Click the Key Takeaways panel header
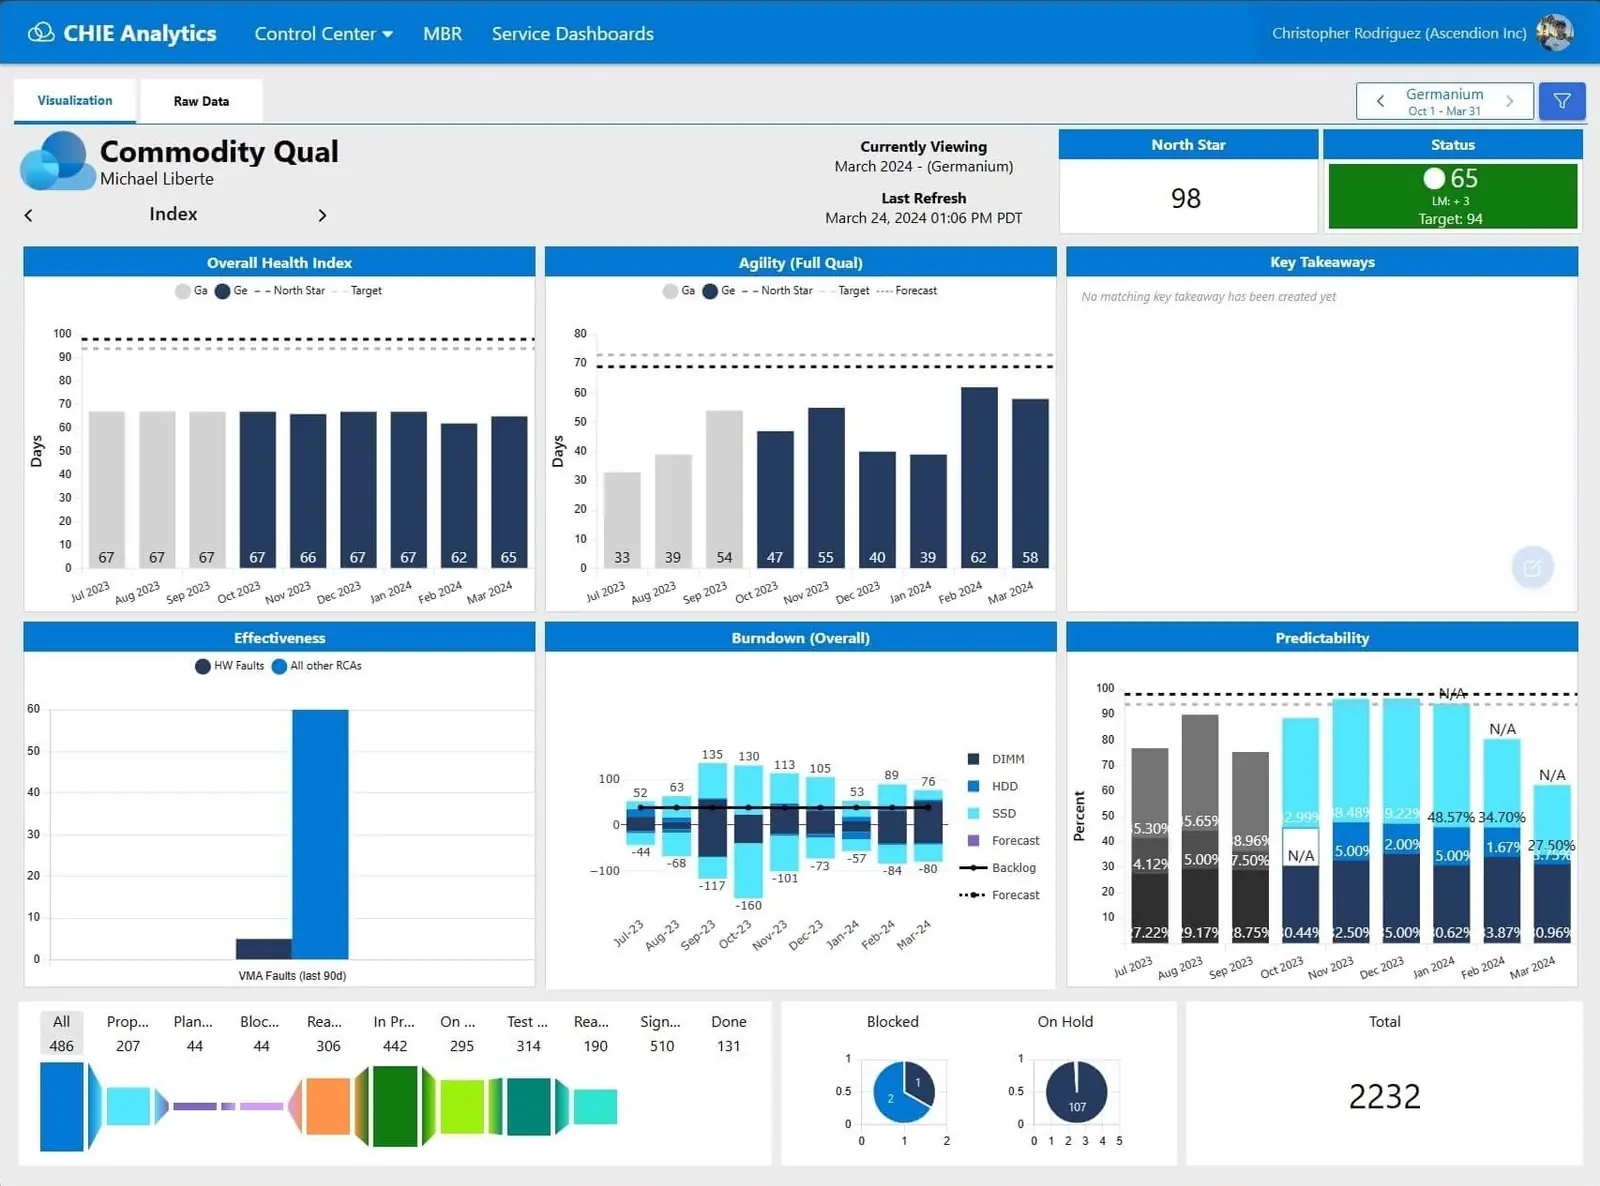The height and width of the screenshot is (1186, 1600). (x=1322, y=262)
